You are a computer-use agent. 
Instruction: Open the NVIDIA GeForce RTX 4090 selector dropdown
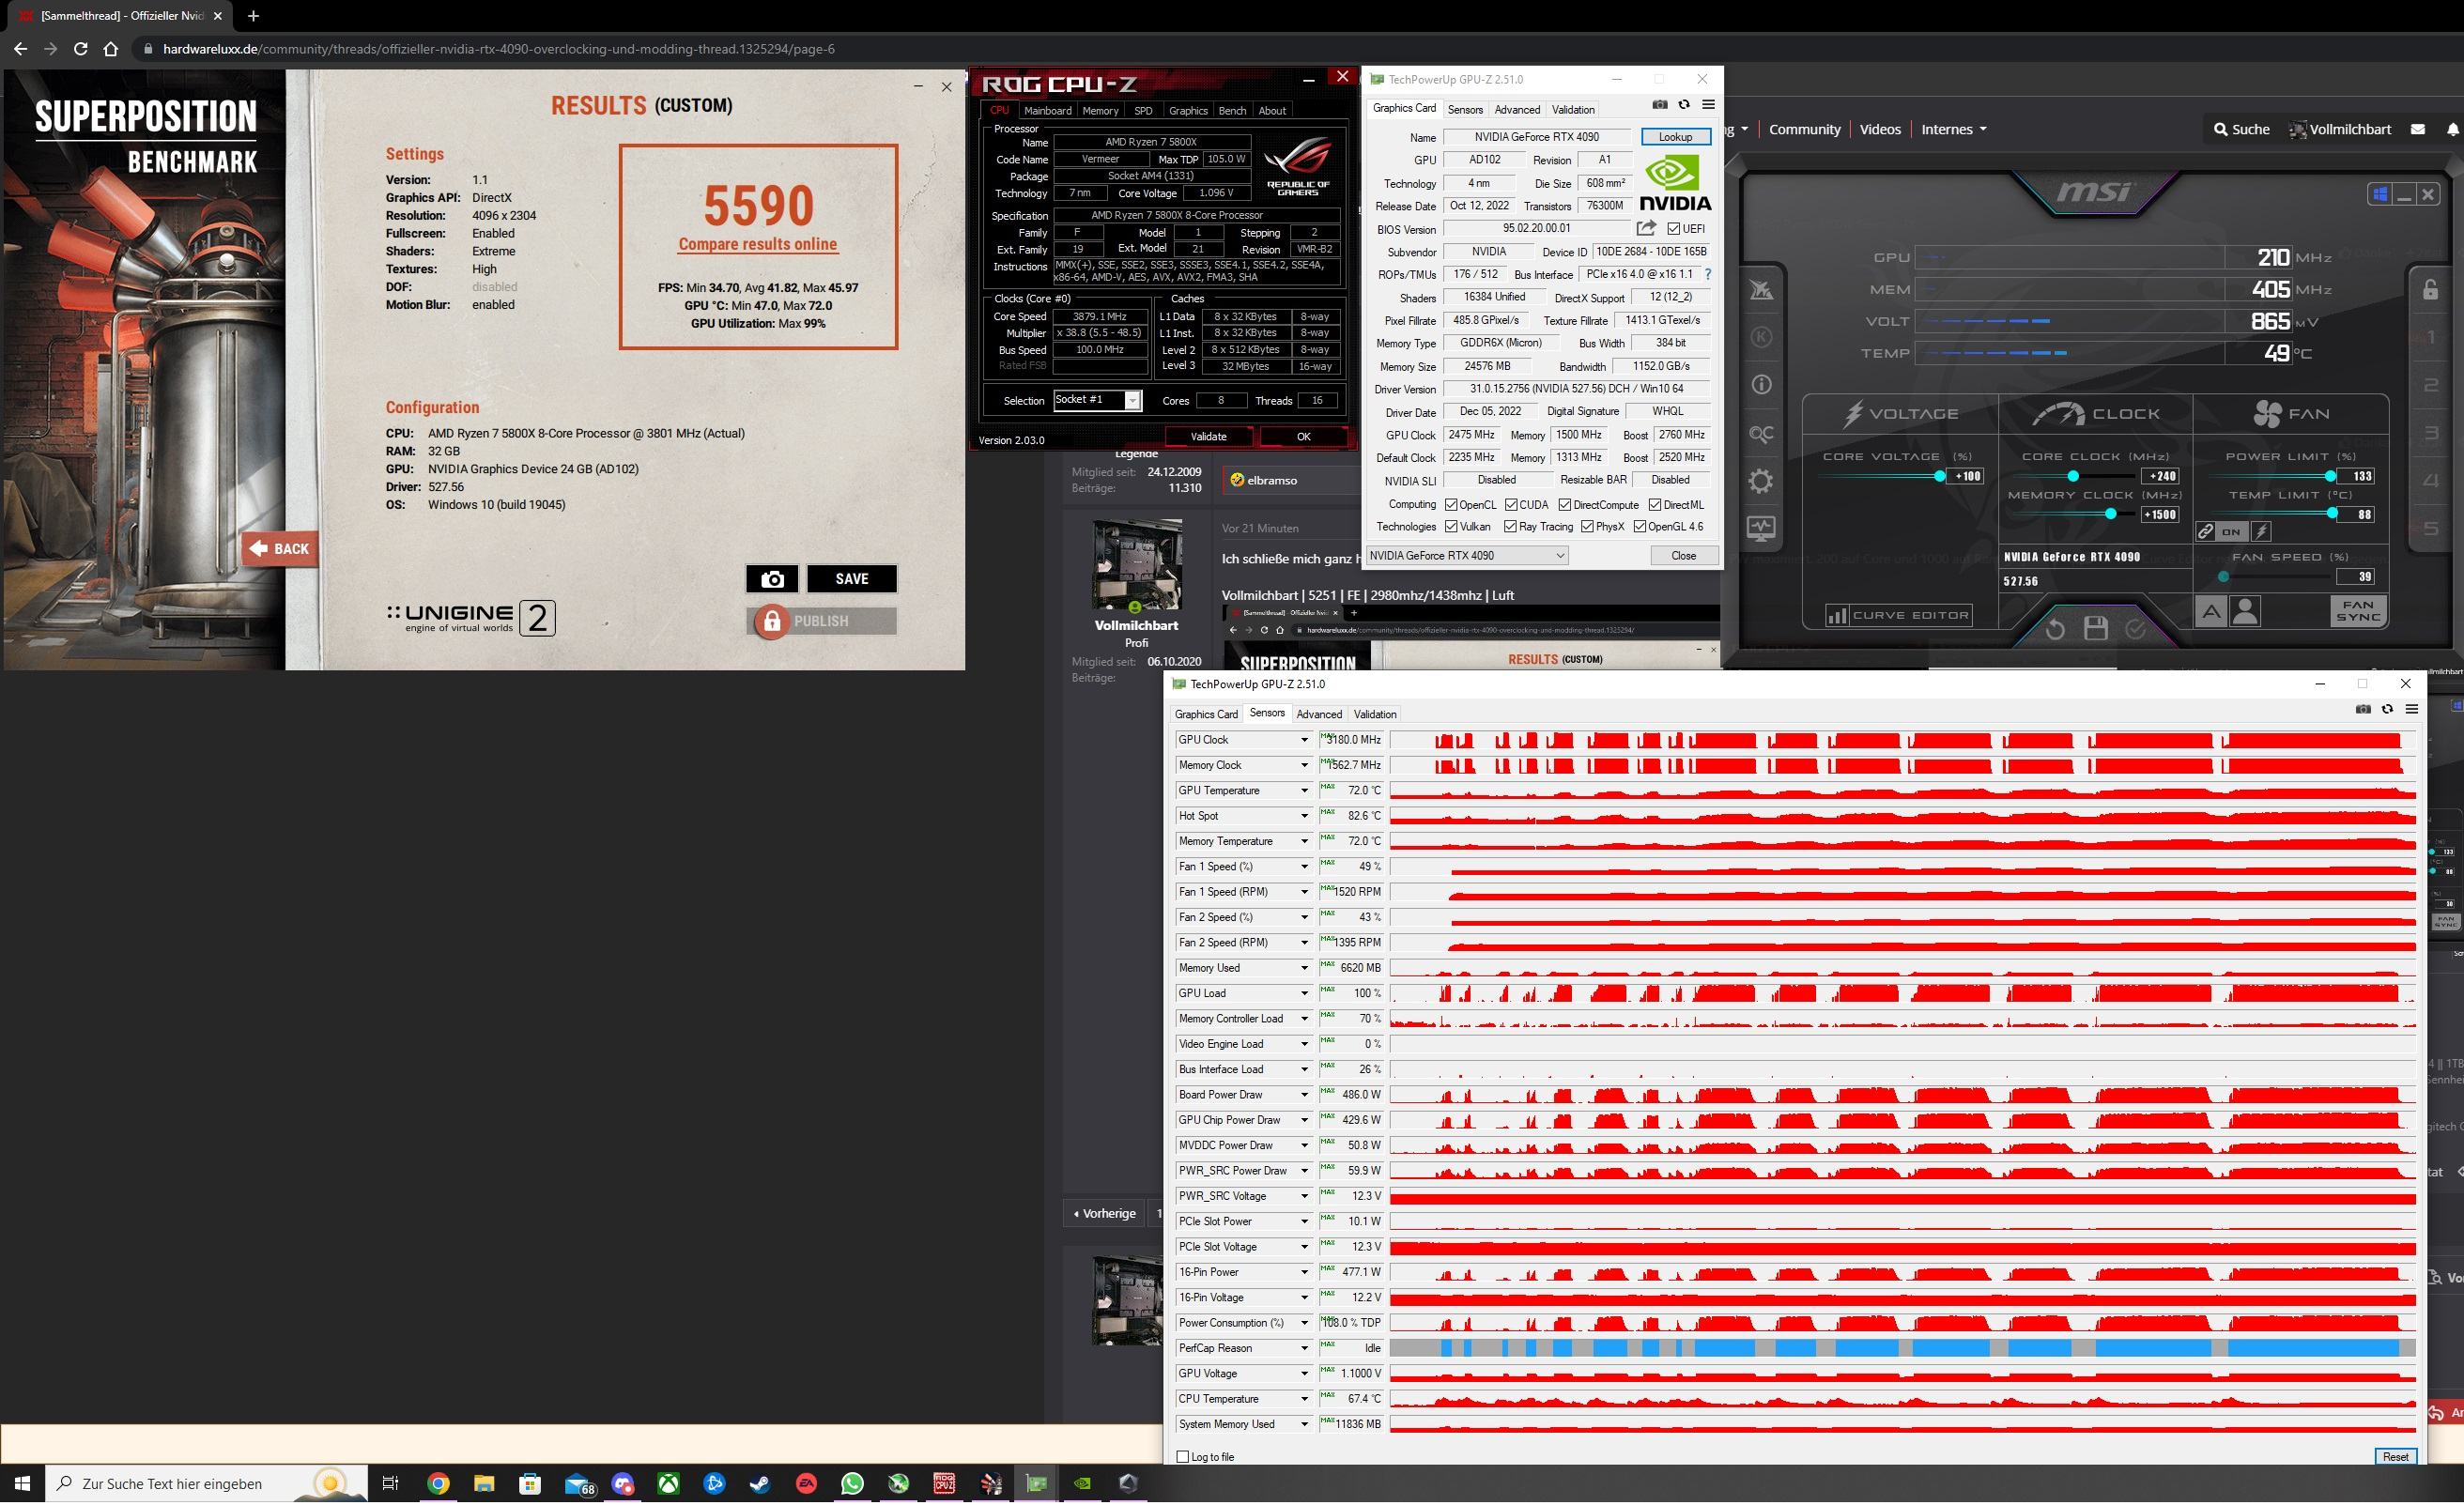point(1559,556)
